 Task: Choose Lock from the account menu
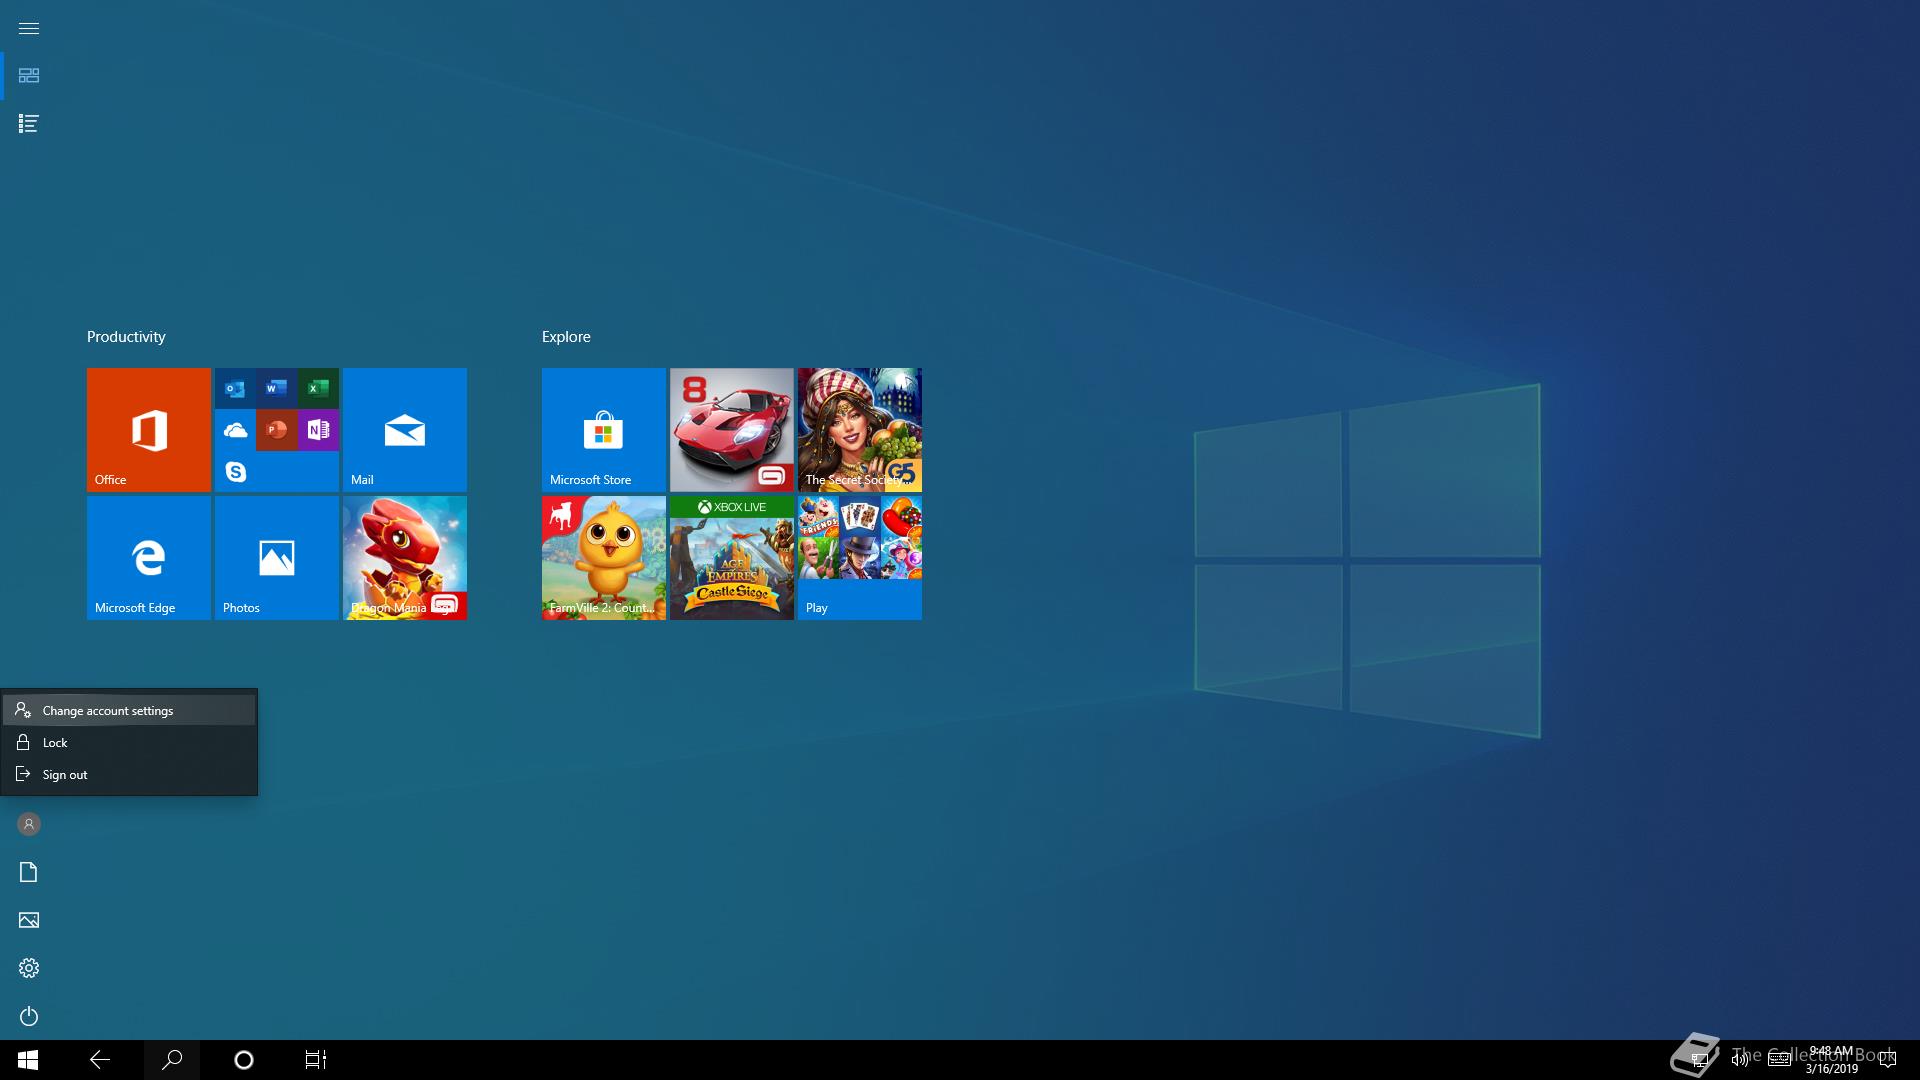click(x=129, y=742)
